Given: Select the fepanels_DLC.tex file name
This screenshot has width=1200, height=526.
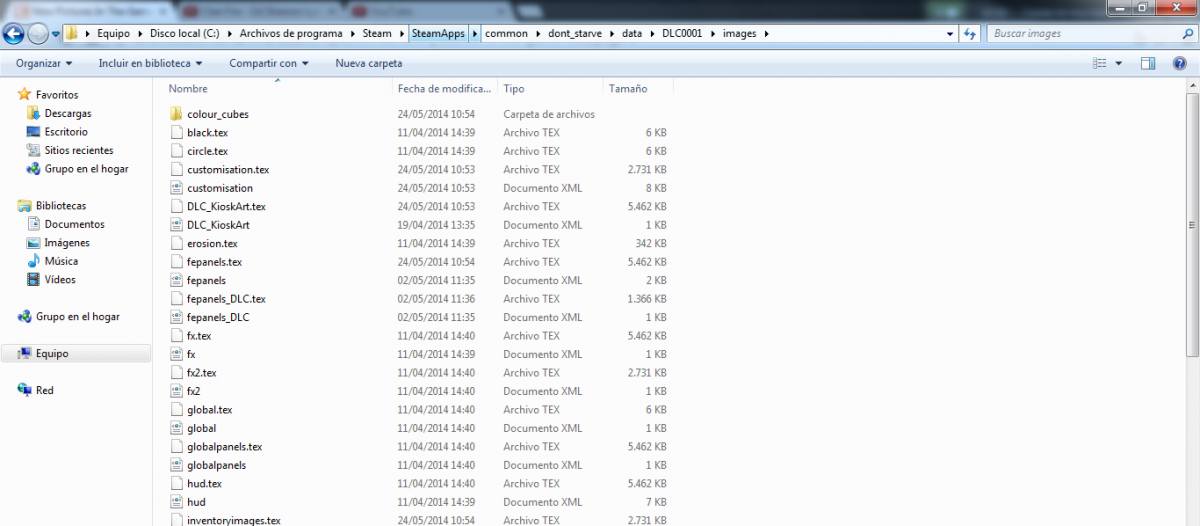Looking at the screenshot, I should (226, 299).
